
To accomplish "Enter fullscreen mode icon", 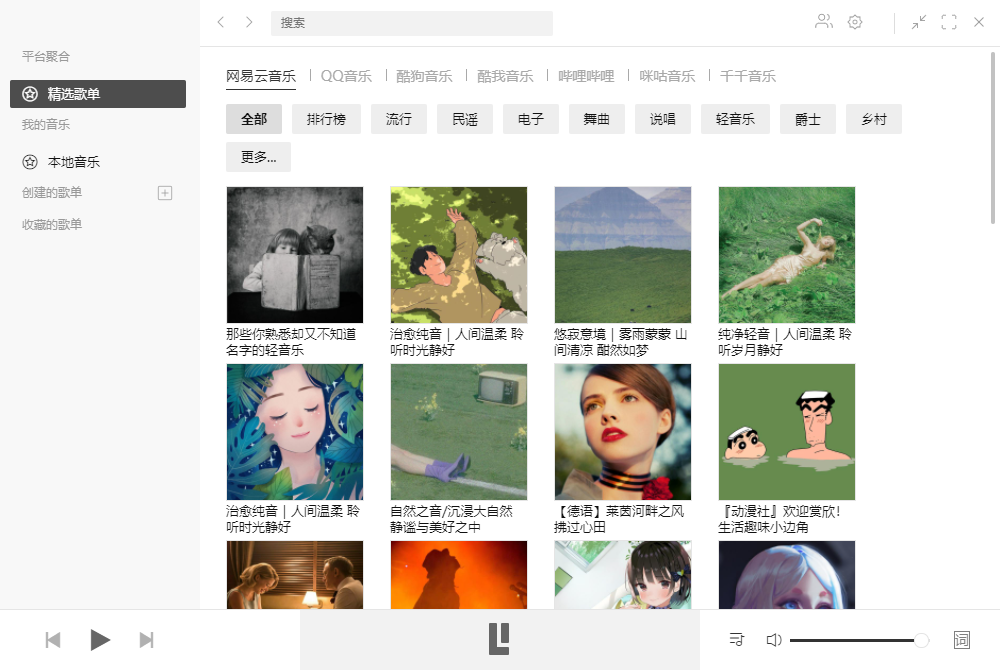I will coord(949,22).
